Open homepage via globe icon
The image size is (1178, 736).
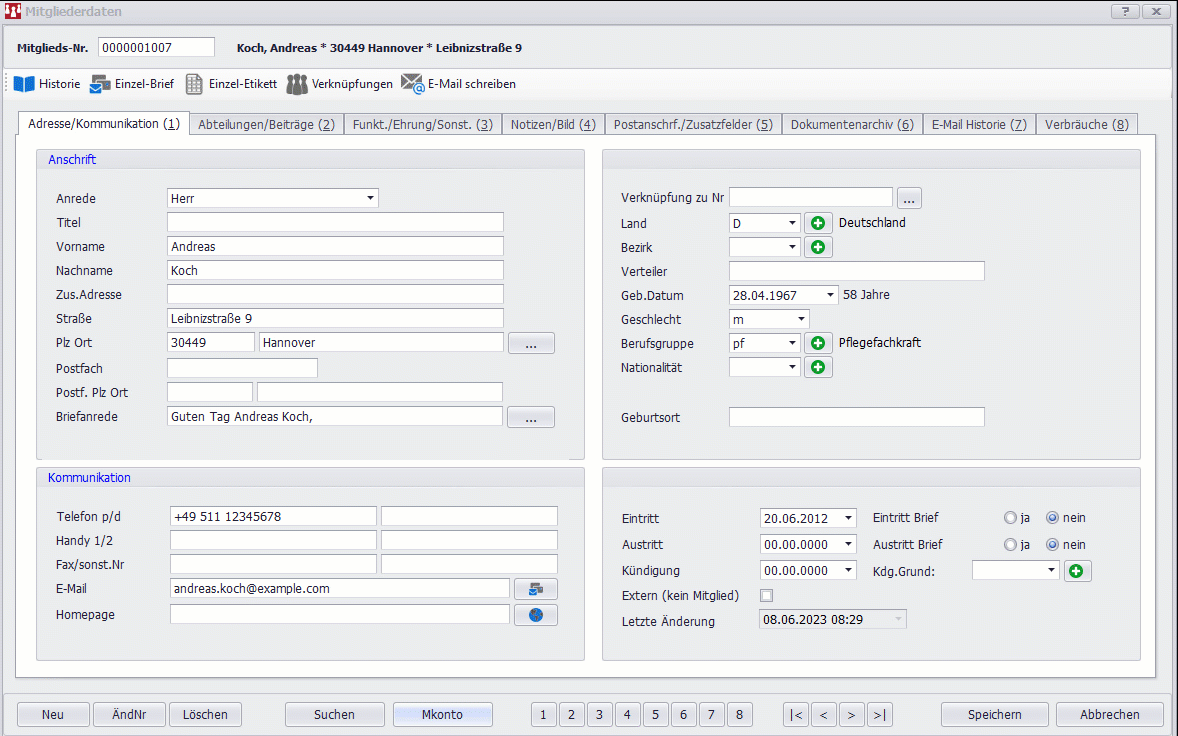coord(535,615)
